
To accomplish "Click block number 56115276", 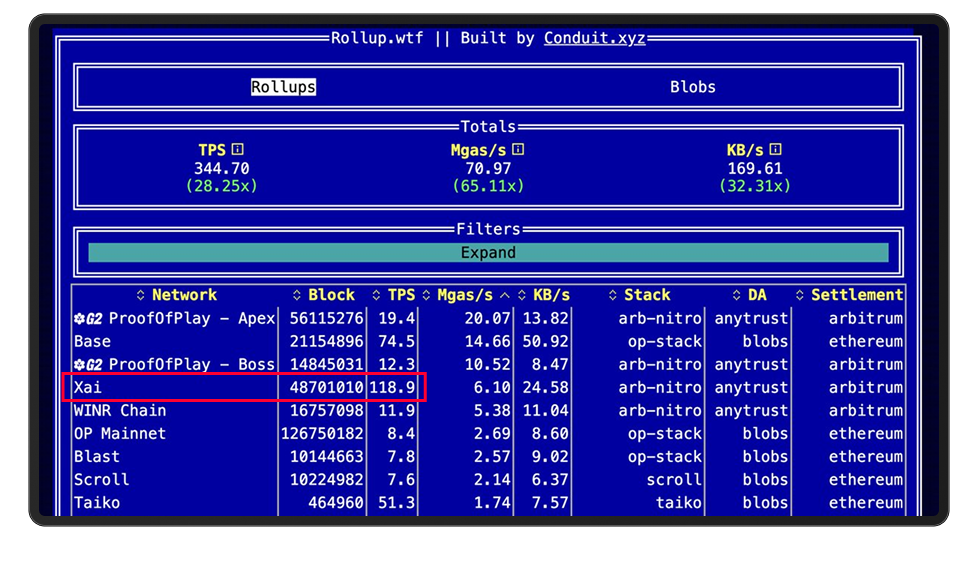I will pyautogui.click(x=326, y=319).
